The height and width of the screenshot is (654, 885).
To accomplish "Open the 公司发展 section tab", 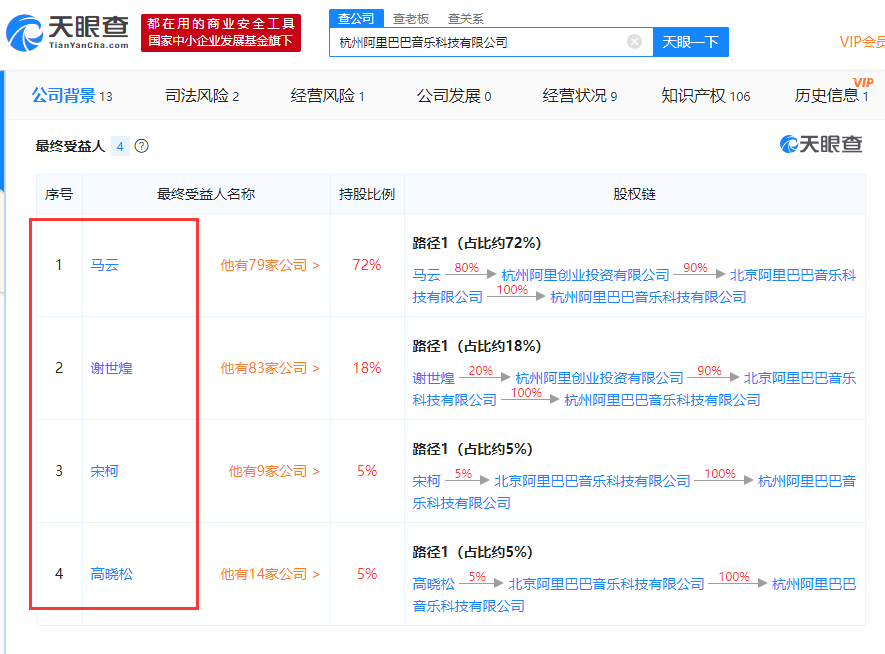I will 454,95.
